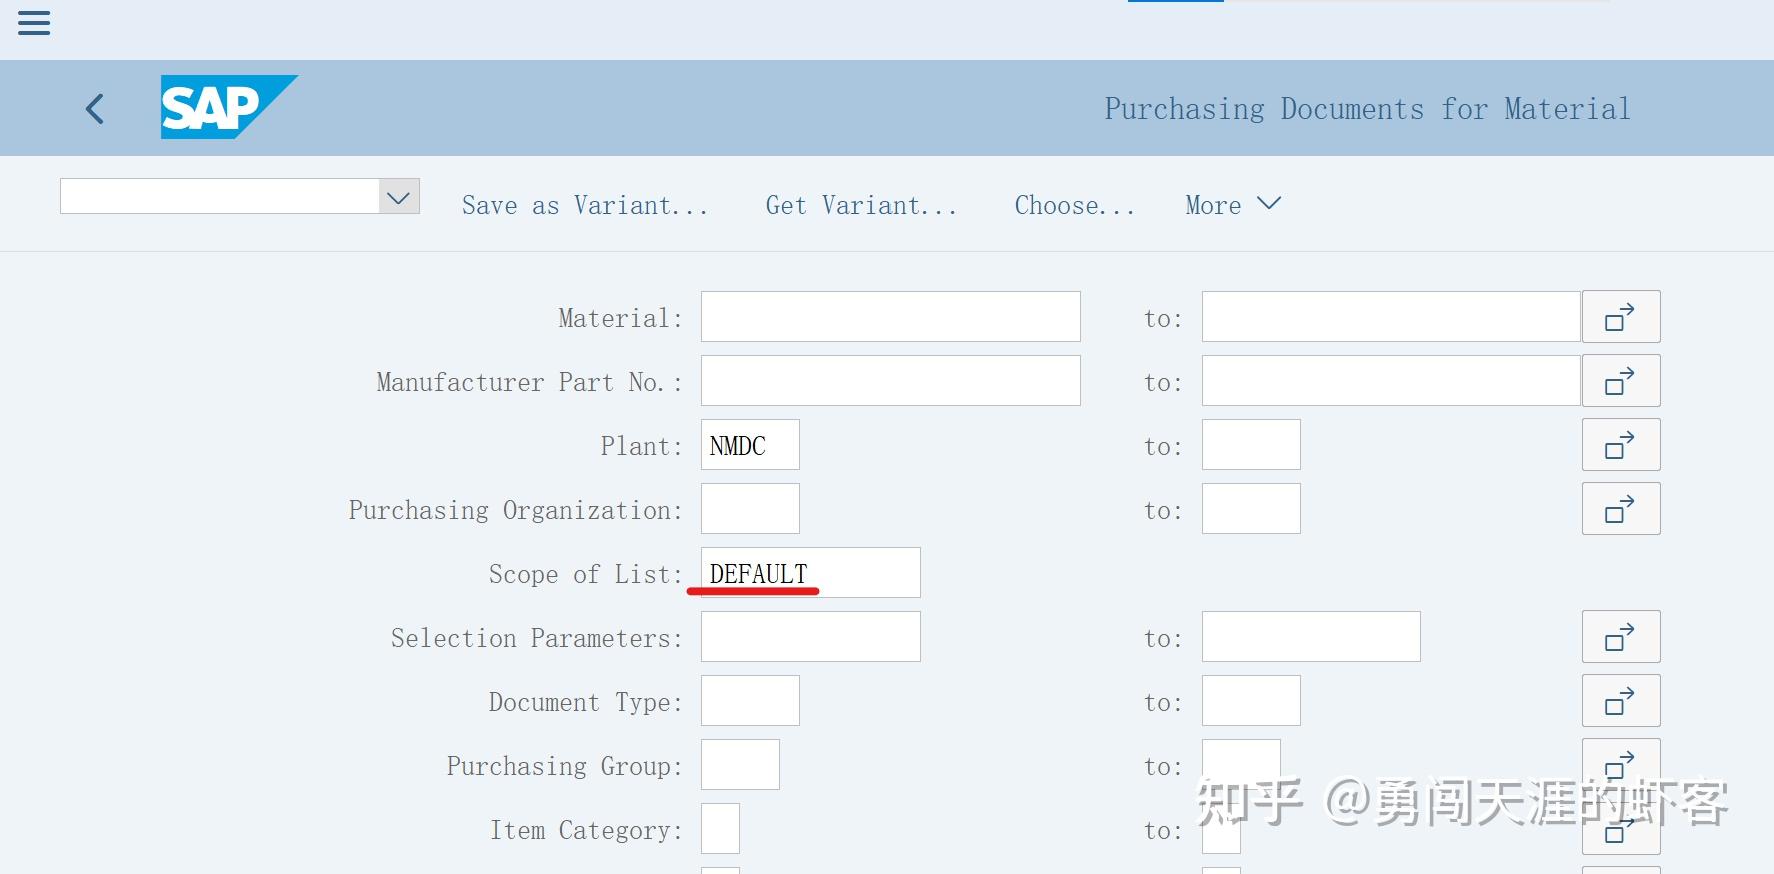Click the Choose... button
The image size is (1774, 874).
[1074, 205]
